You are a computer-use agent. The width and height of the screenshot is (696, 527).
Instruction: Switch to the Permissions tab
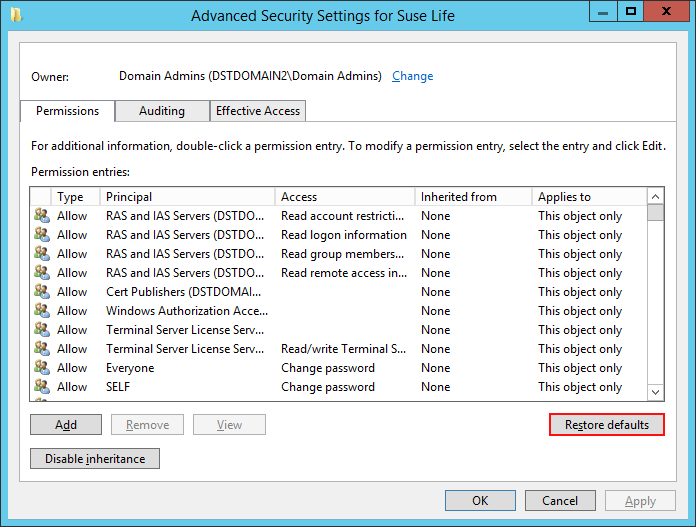click(x=67, y=111)
